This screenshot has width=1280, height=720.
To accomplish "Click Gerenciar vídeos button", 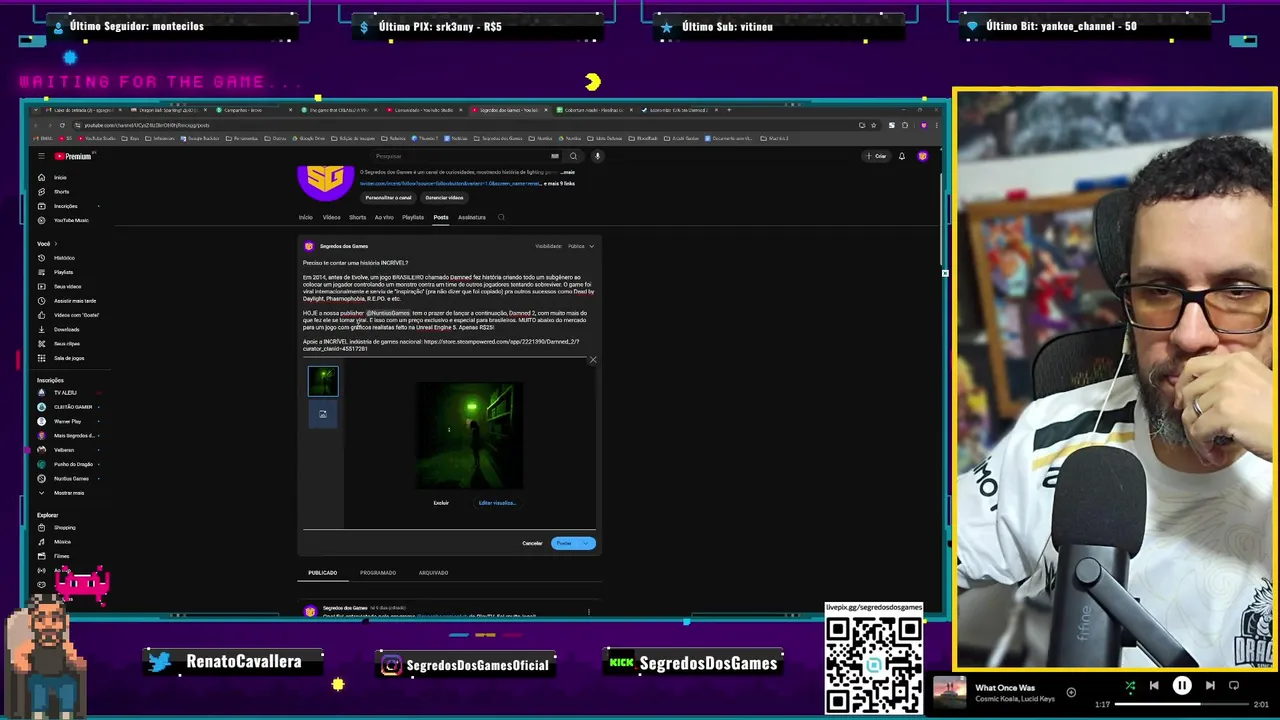I will point(444,197).
